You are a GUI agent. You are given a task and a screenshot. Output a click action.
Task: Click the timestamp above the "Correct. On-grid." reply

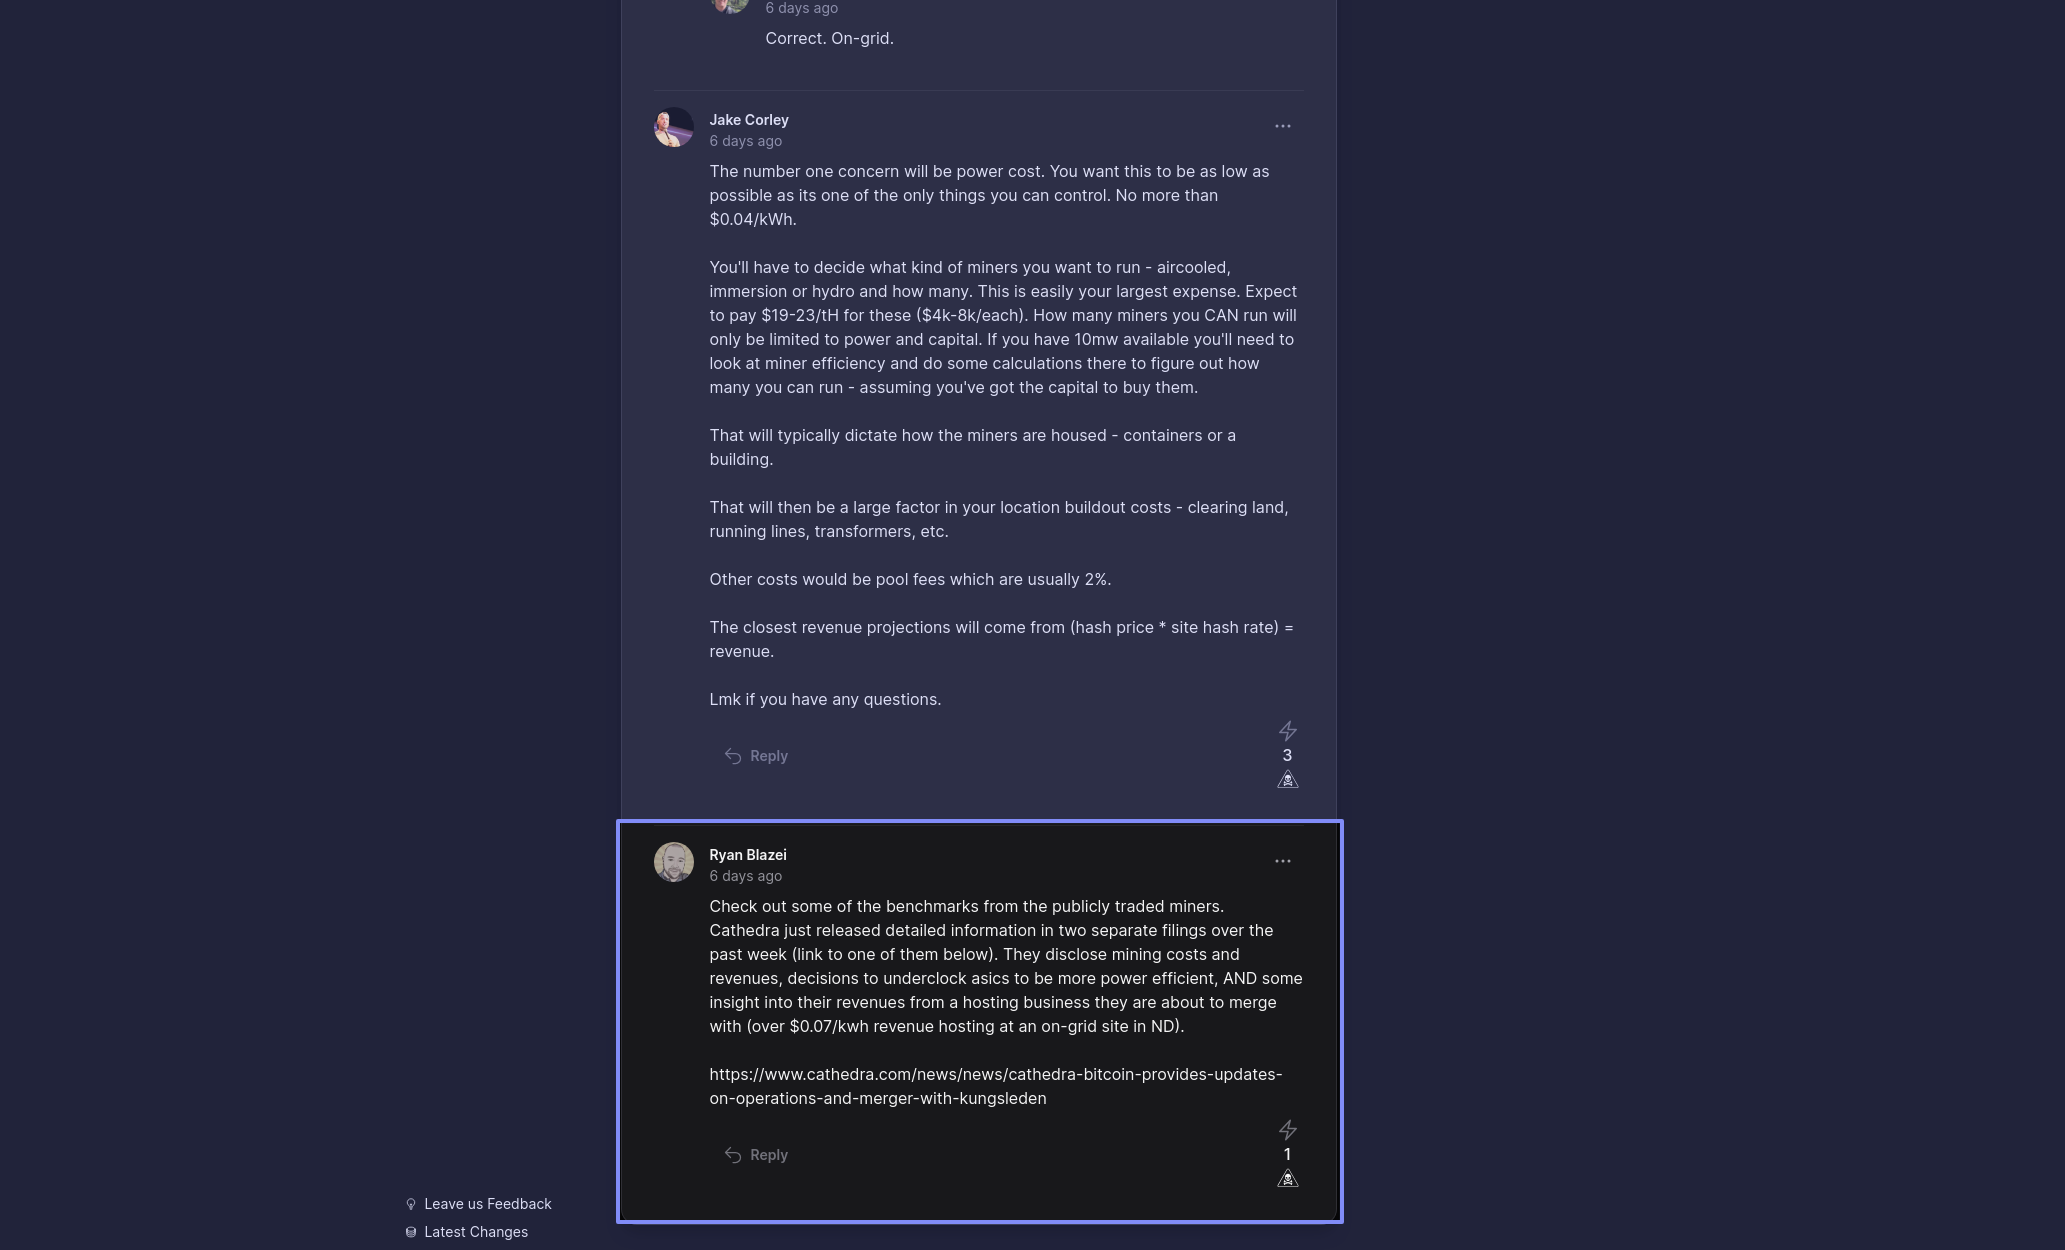point(801,8)
